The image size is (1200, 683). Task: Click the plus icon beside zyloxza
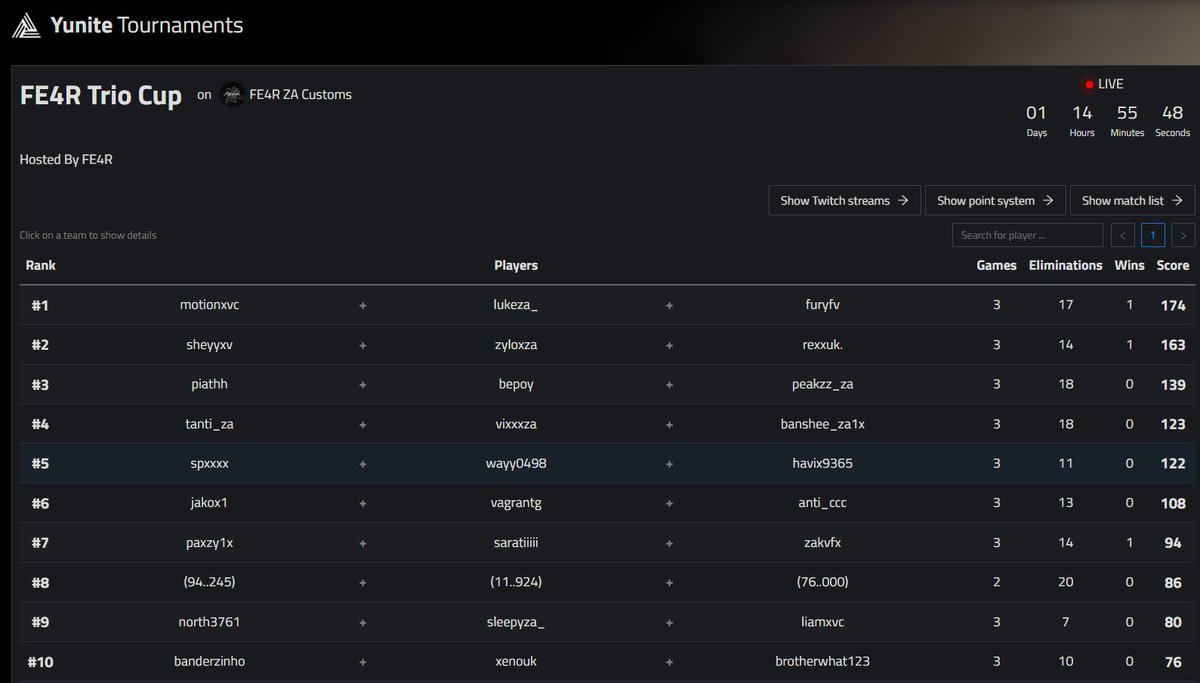669,344
